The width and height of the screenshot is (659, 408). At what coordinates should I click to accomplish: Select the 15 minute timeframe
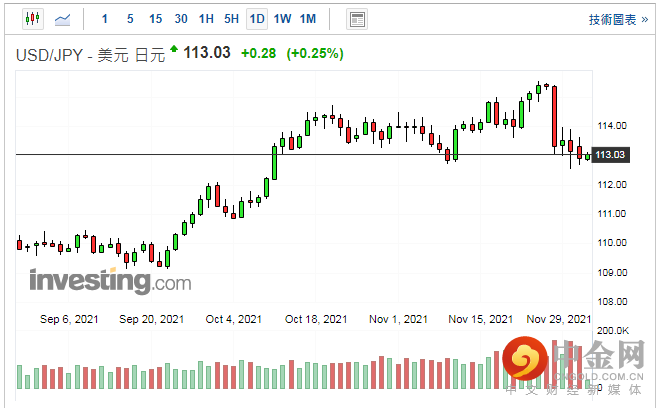point(156,19)
